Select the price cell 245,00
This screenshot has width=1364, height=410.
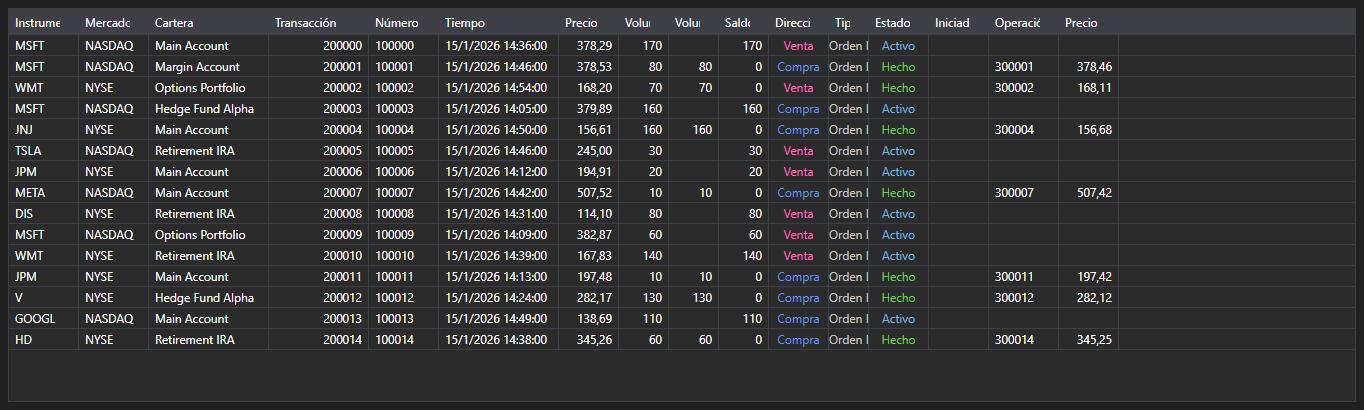[x=588, y=151]
